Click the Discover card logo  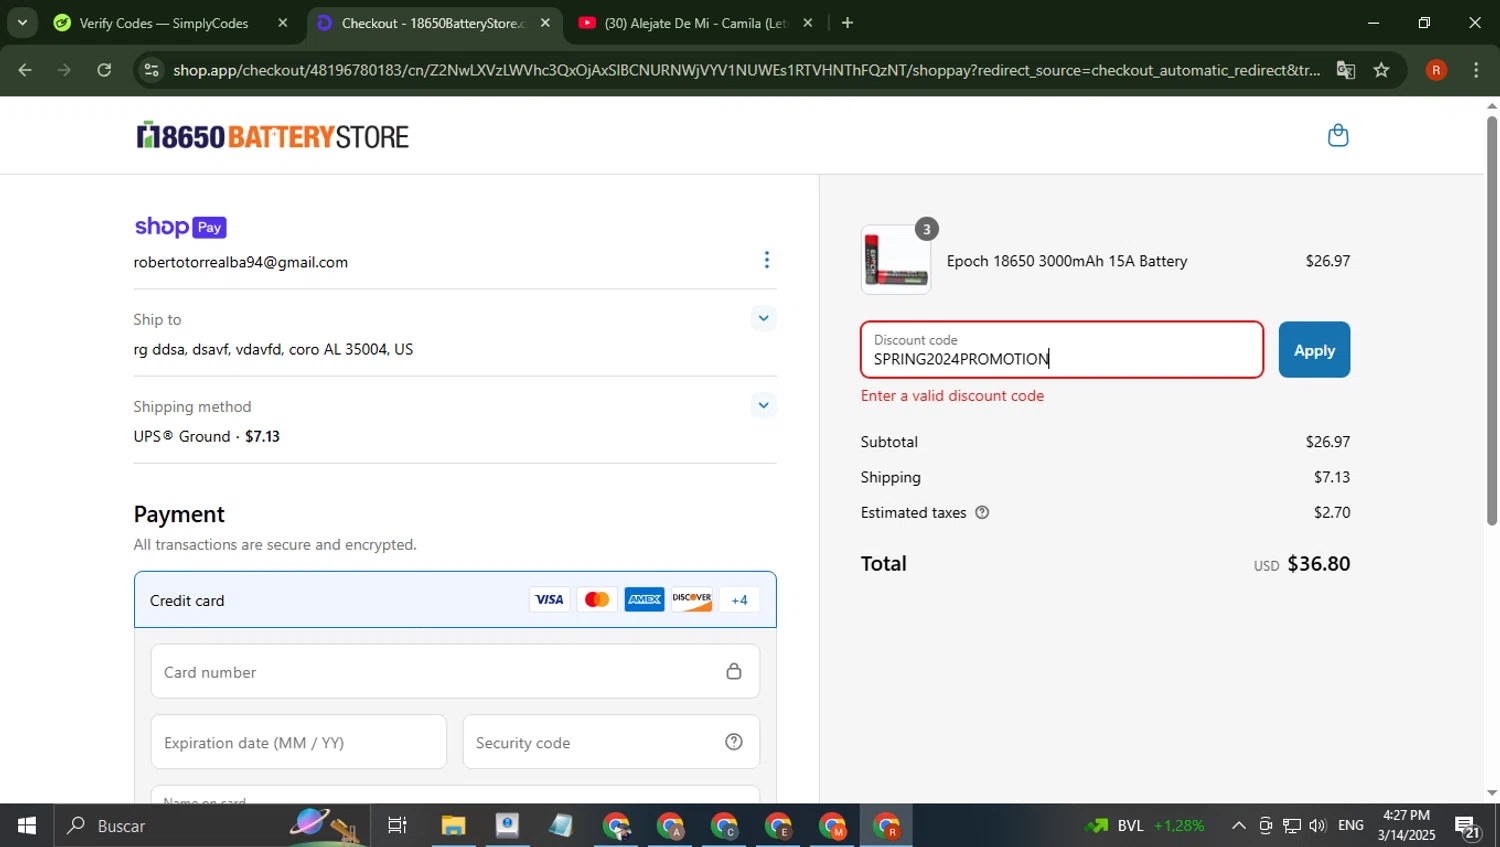[x=692, y=600]
